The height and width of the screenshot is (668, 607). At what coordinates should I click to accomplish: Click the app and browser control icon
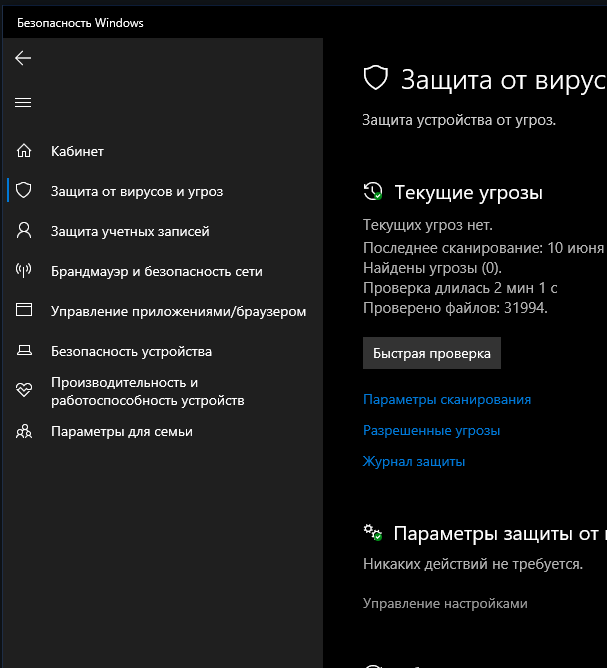[24, 311]
